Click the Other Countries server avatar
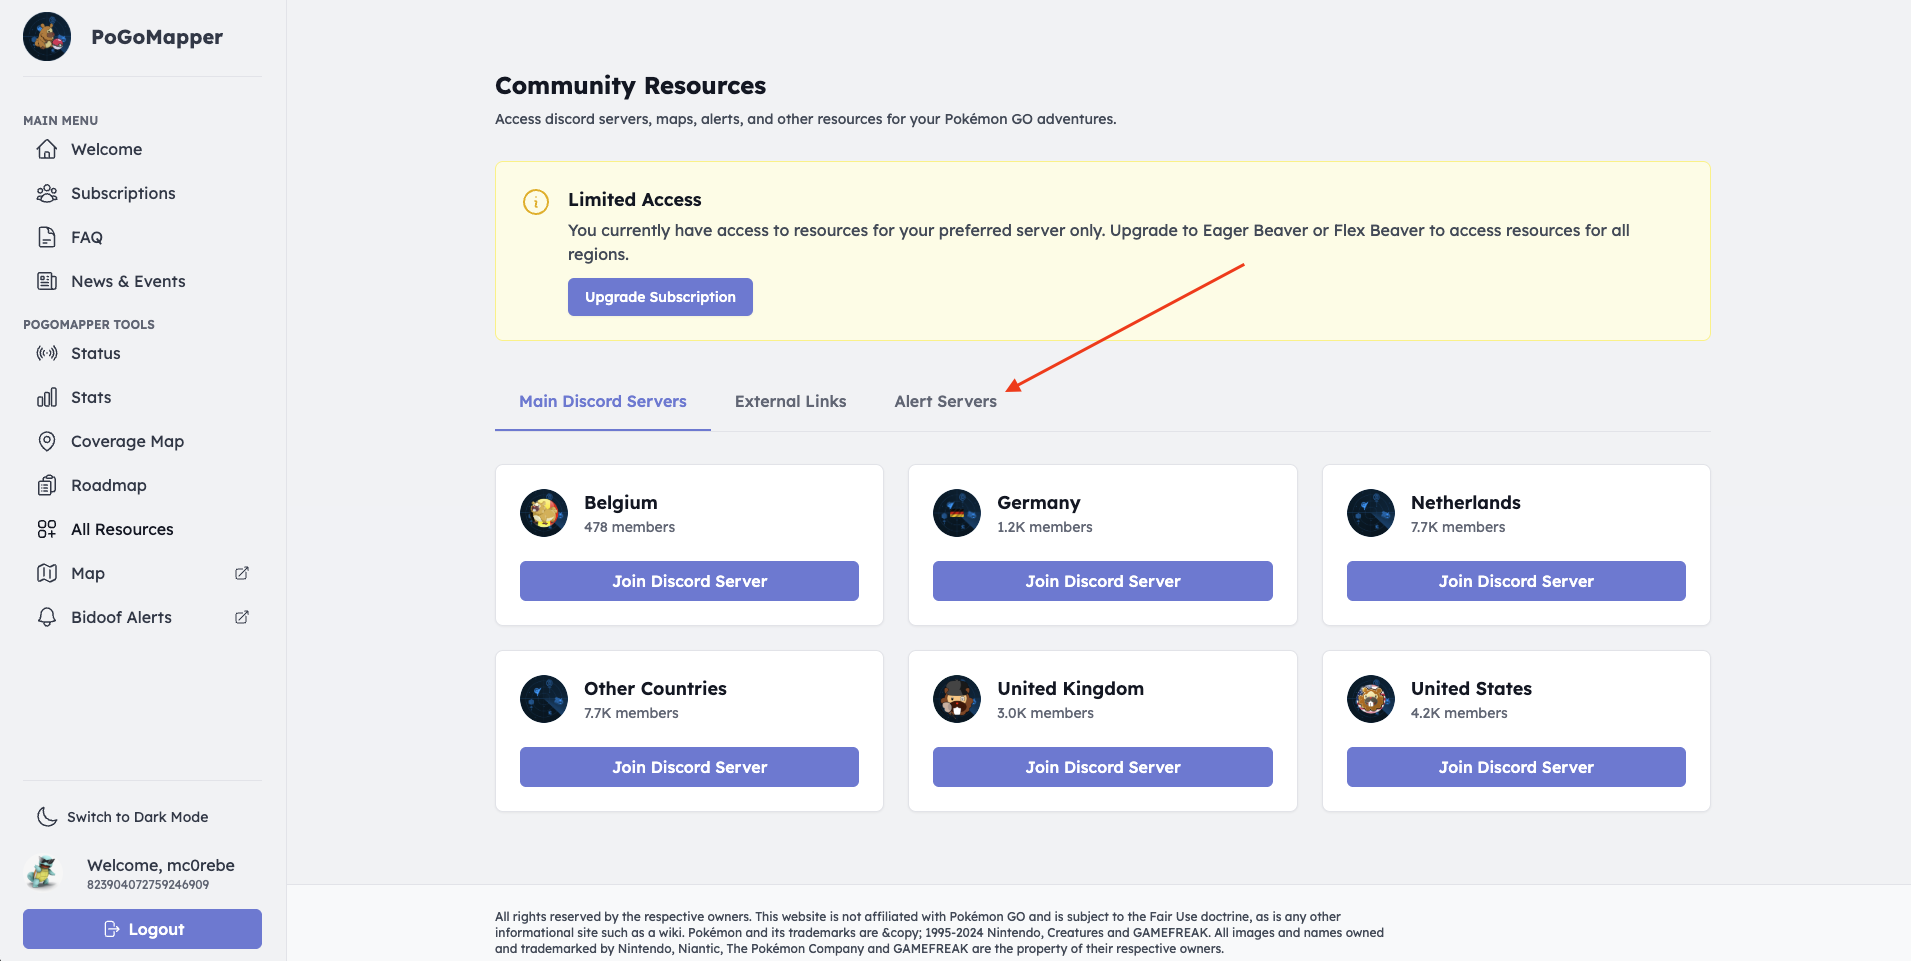The height and width of the screenshot is (961, 1911). point(544,699)
